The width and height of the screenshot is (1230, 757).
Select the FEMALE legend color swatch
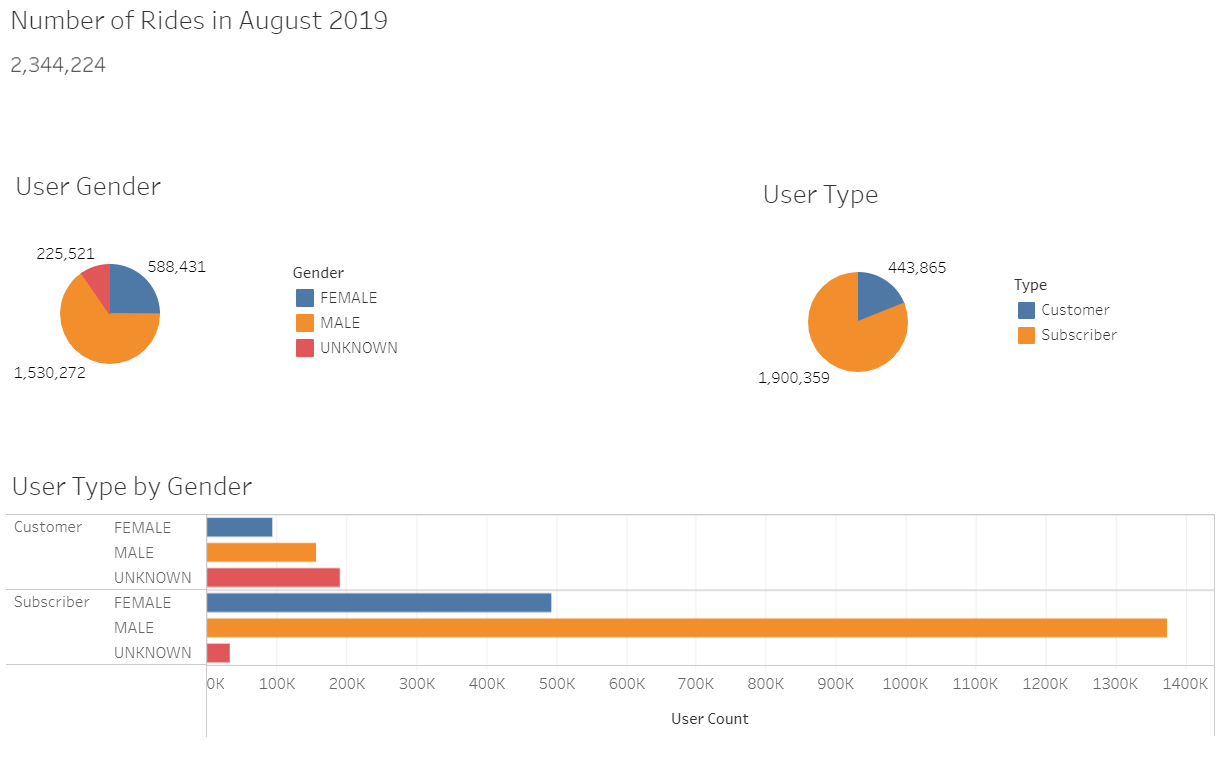coord(303,297)
